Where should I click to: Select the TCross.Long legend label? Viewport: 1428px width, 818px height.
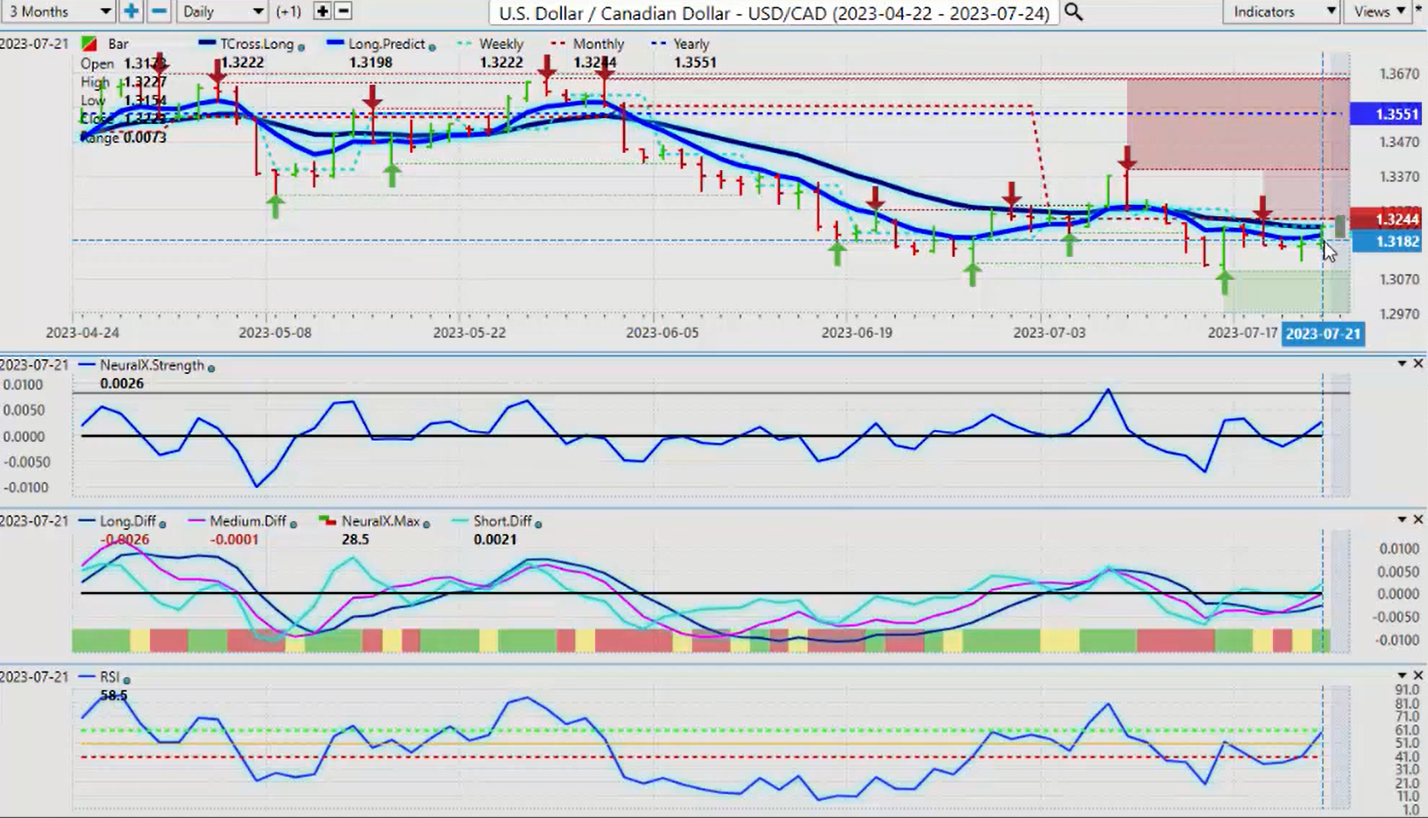coord(256,45)
